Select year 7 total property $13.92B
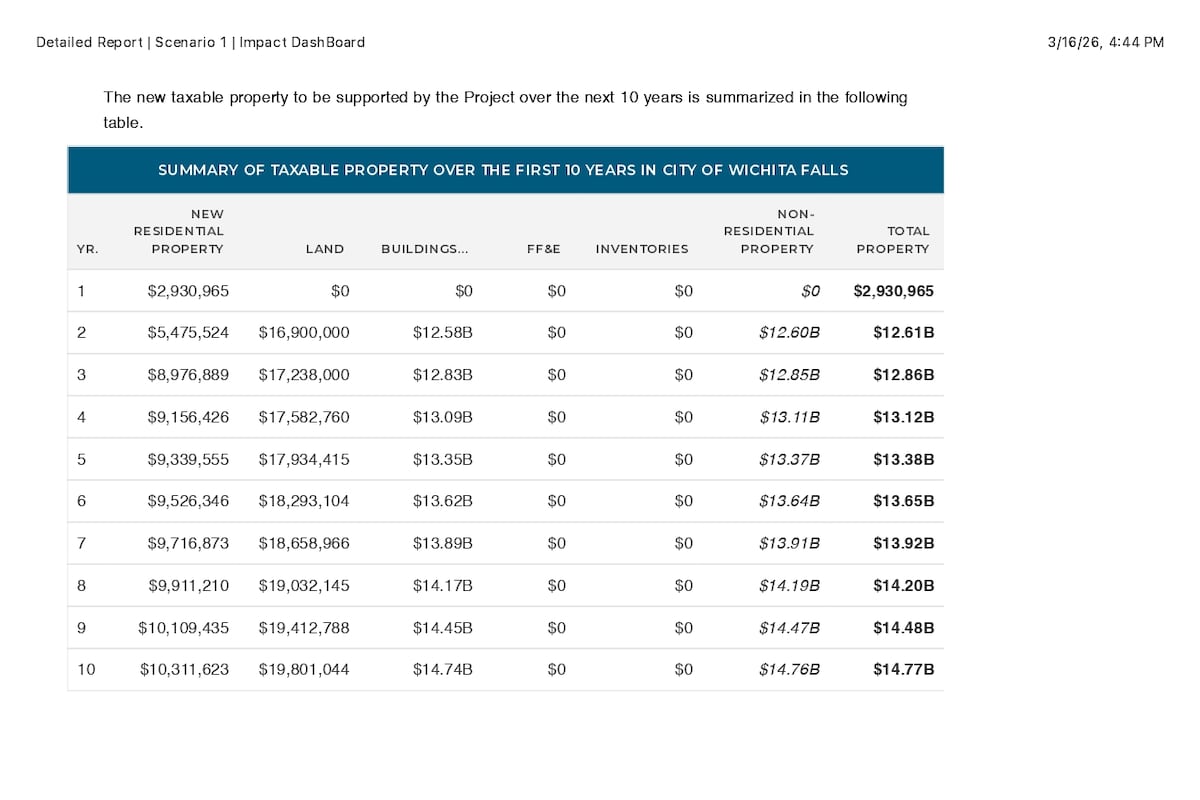 pos(904,543)
